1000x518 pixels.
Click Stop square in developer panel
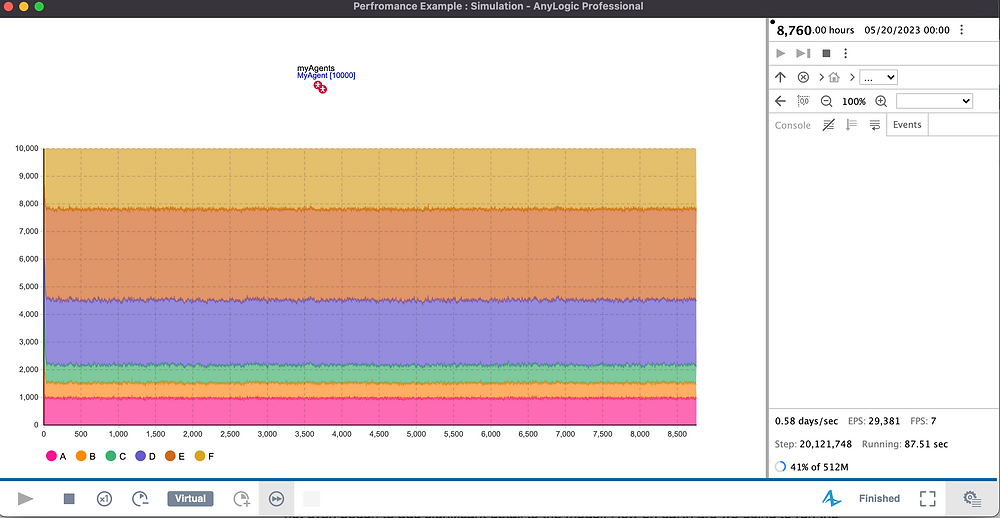pos(826,54)
